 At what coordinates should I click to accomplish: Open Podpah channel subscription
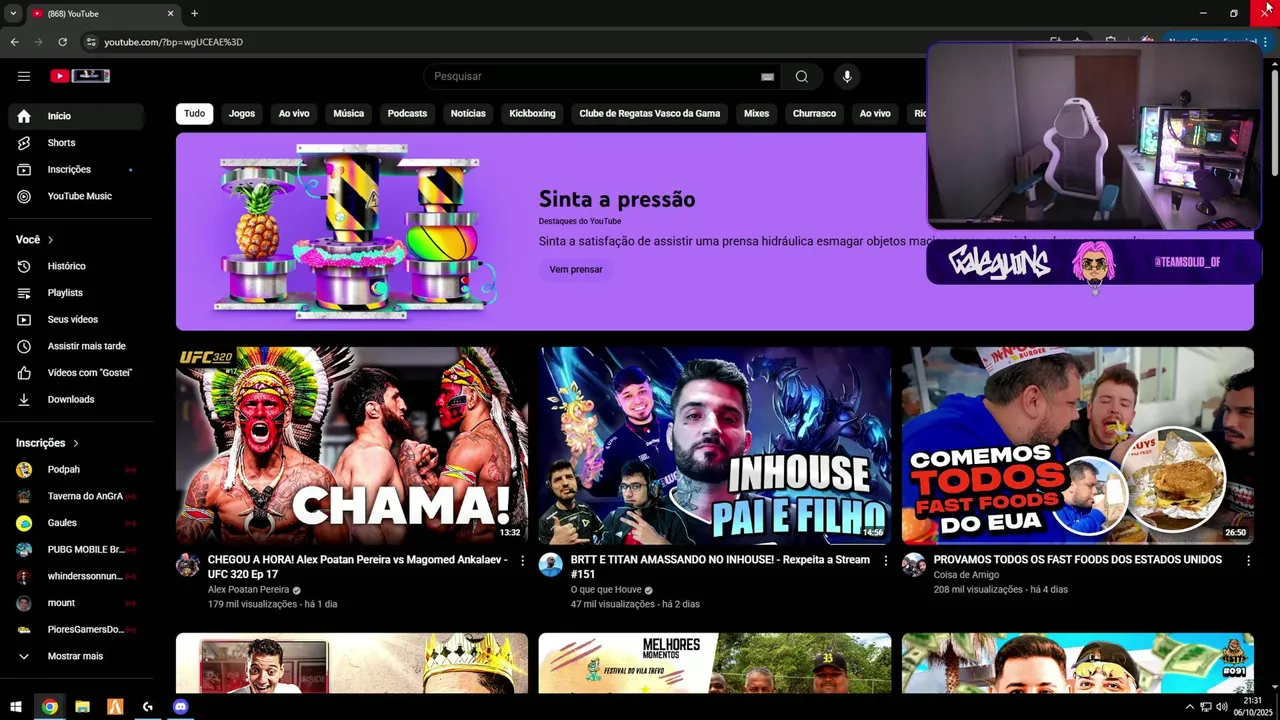pos(76,470)
